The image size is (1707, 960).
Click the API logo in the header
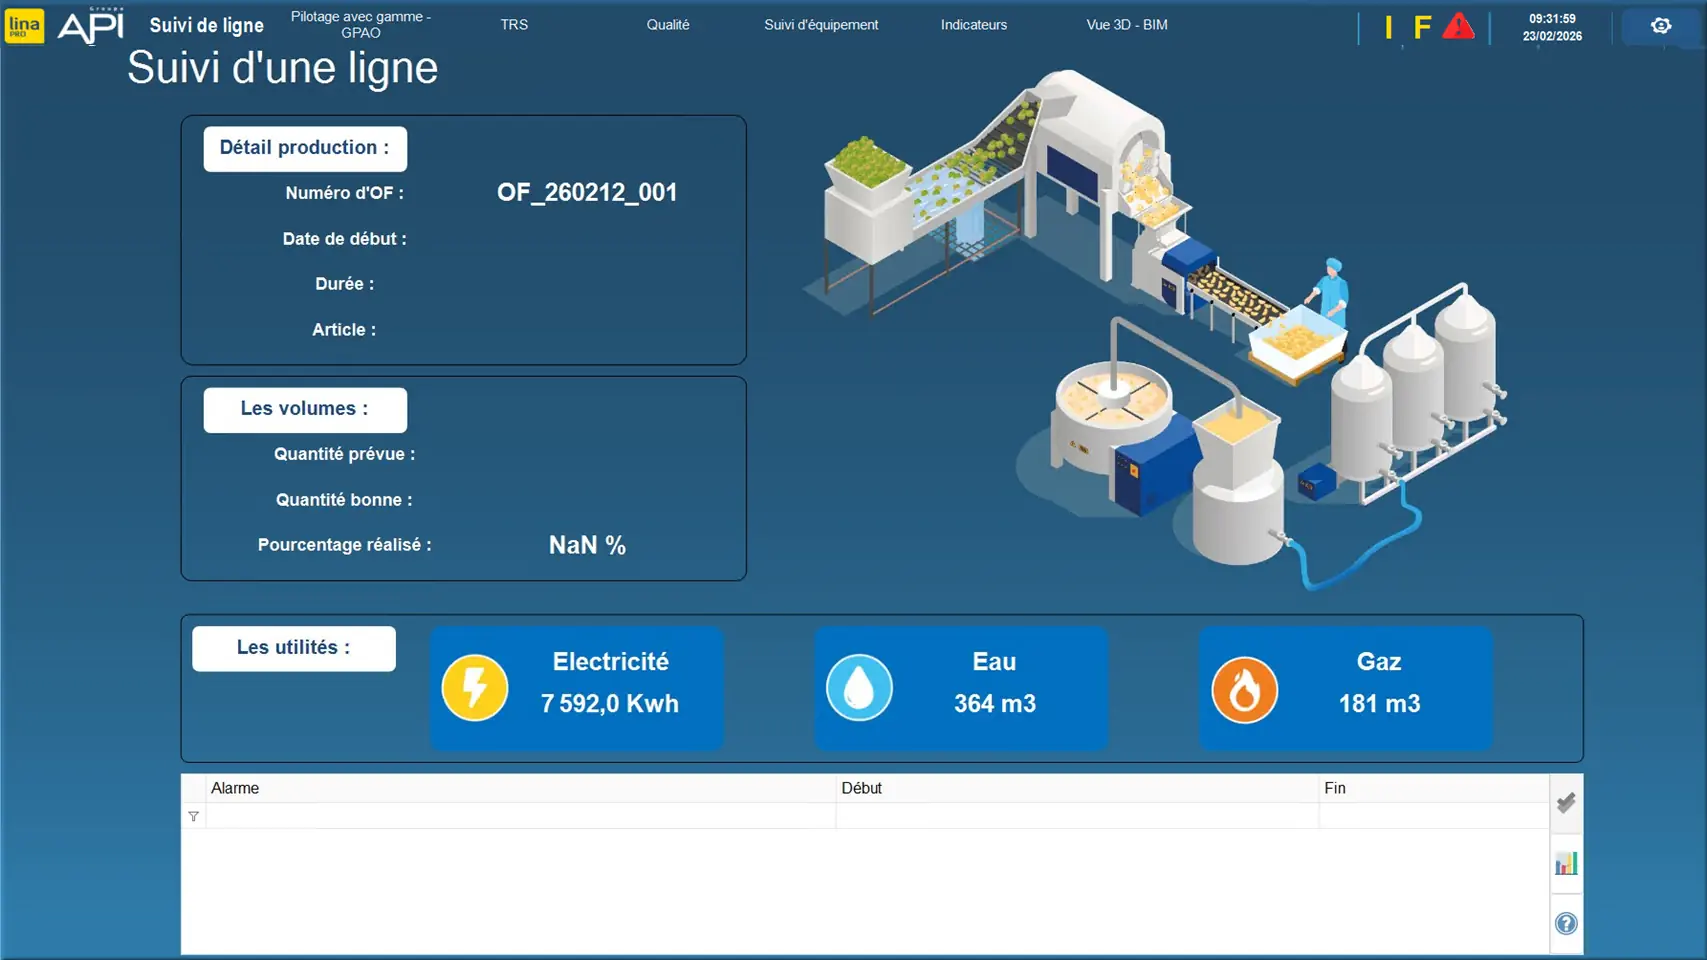click(91, 26)
